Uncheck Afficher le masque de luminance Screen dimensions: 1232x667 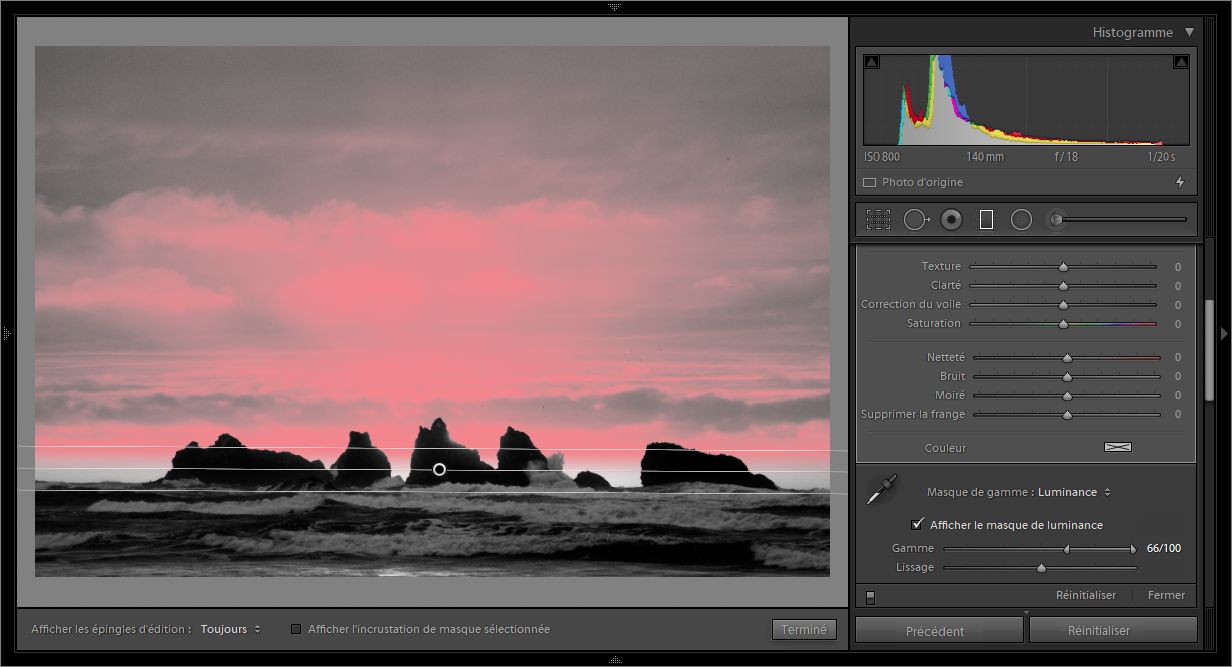pos(917,524)
